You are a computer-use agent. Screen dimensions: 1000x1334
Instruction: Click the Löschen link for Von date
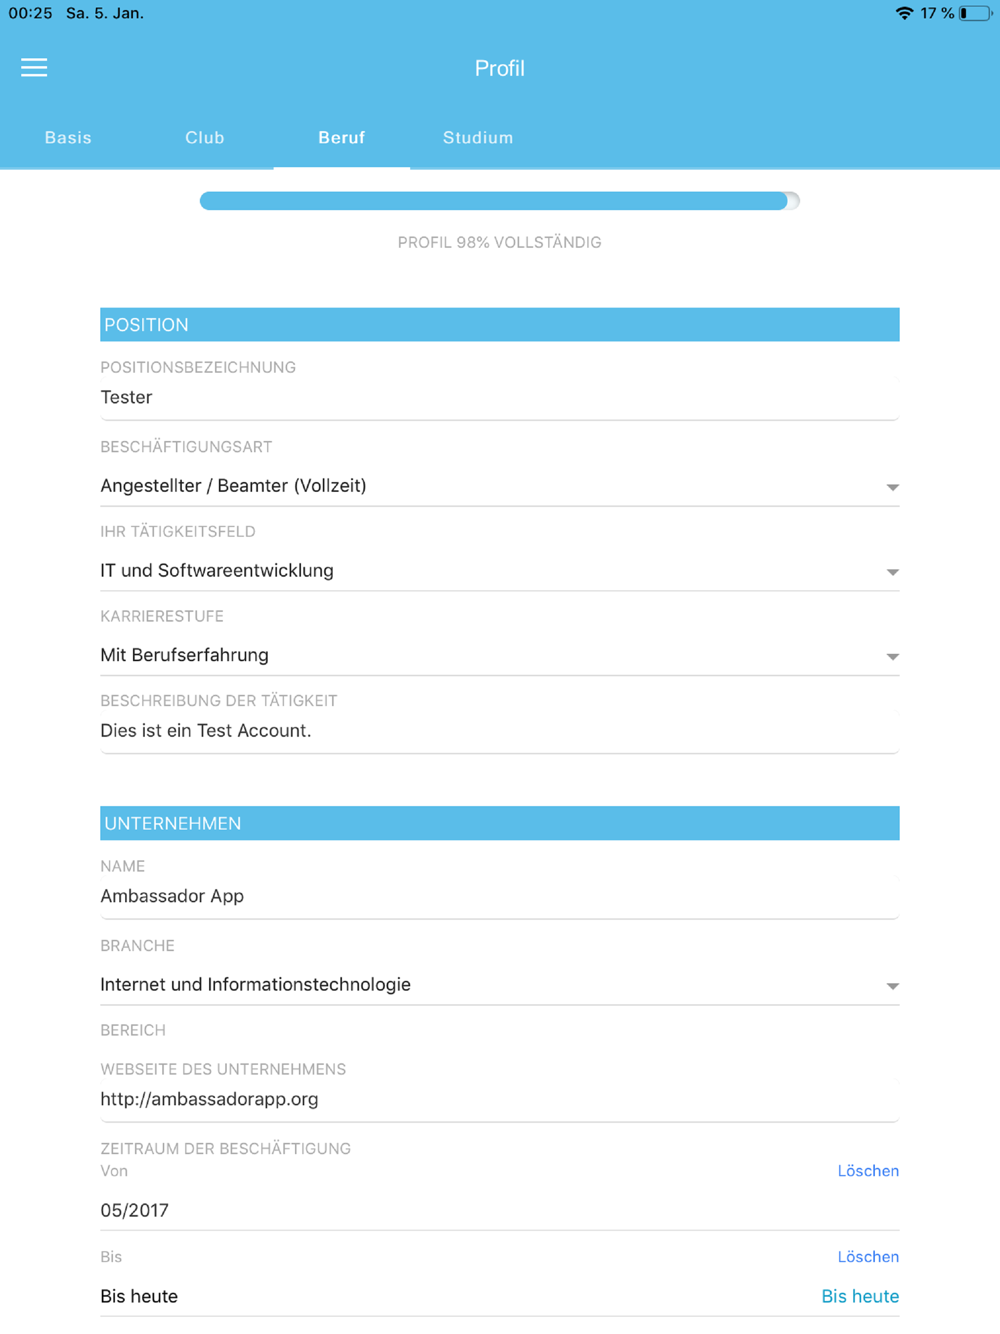click(x=868, y=1171)
